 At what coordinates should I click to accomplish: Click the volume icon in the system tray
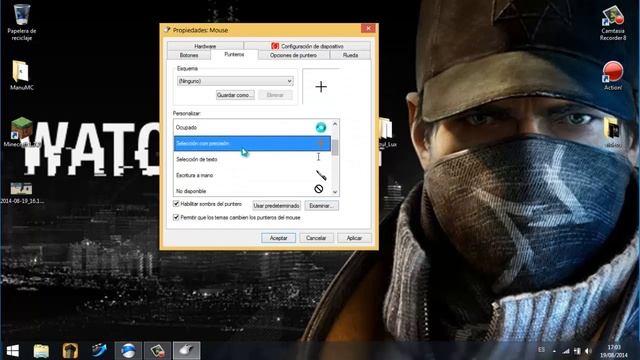(x=588, y=351)
